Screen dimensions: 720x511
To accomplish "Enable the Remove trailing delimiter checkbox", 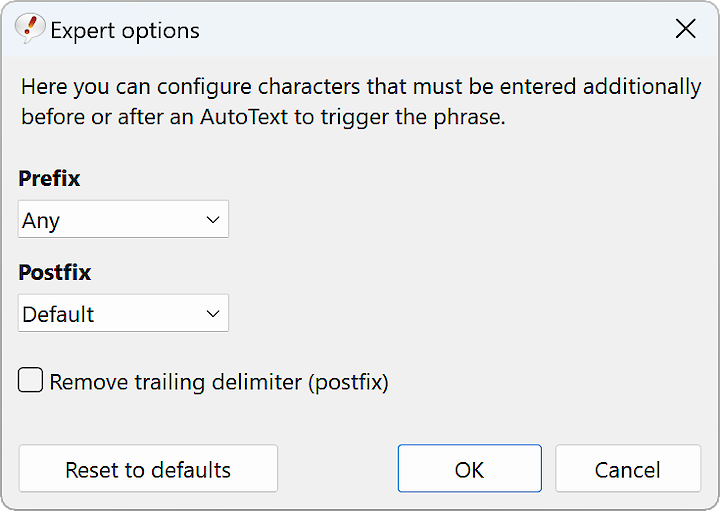I will (x=30, y=380).
